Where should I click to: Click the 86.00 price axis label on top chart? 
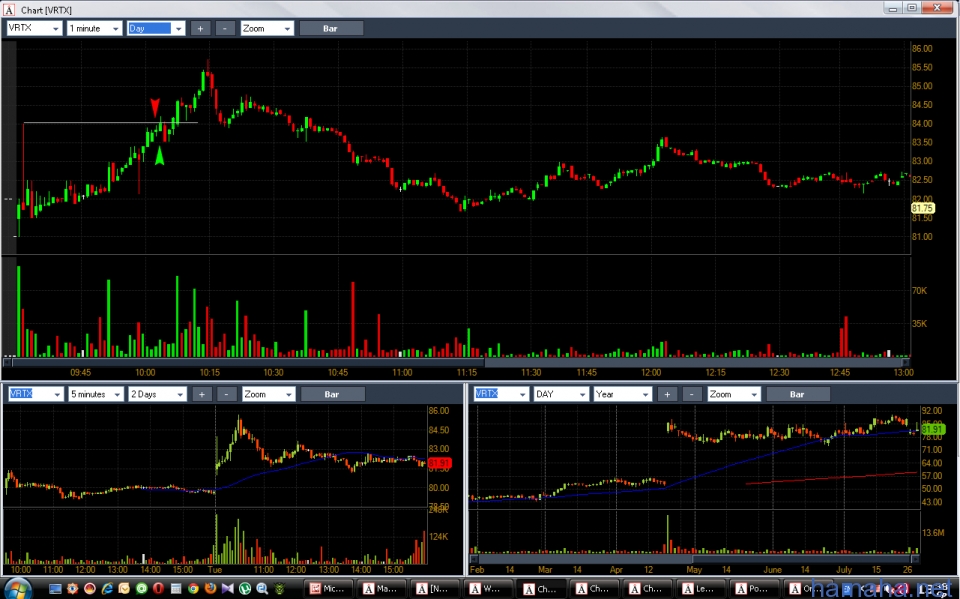(x=922, y=48)
